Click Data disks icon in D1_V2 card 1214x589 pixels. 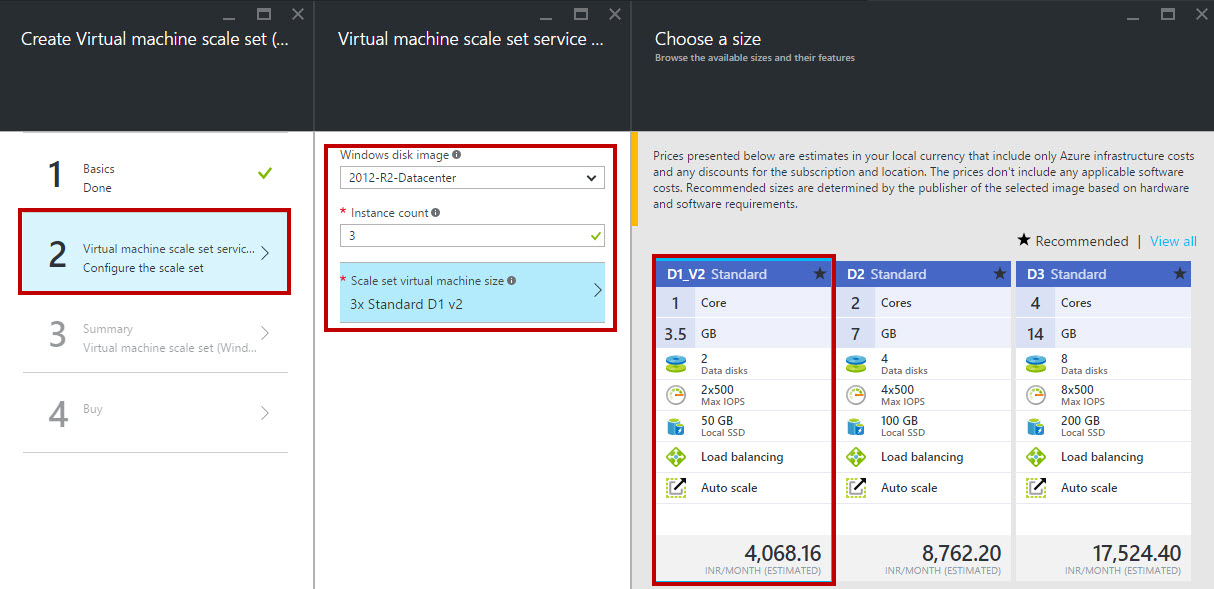click(676, 364)
